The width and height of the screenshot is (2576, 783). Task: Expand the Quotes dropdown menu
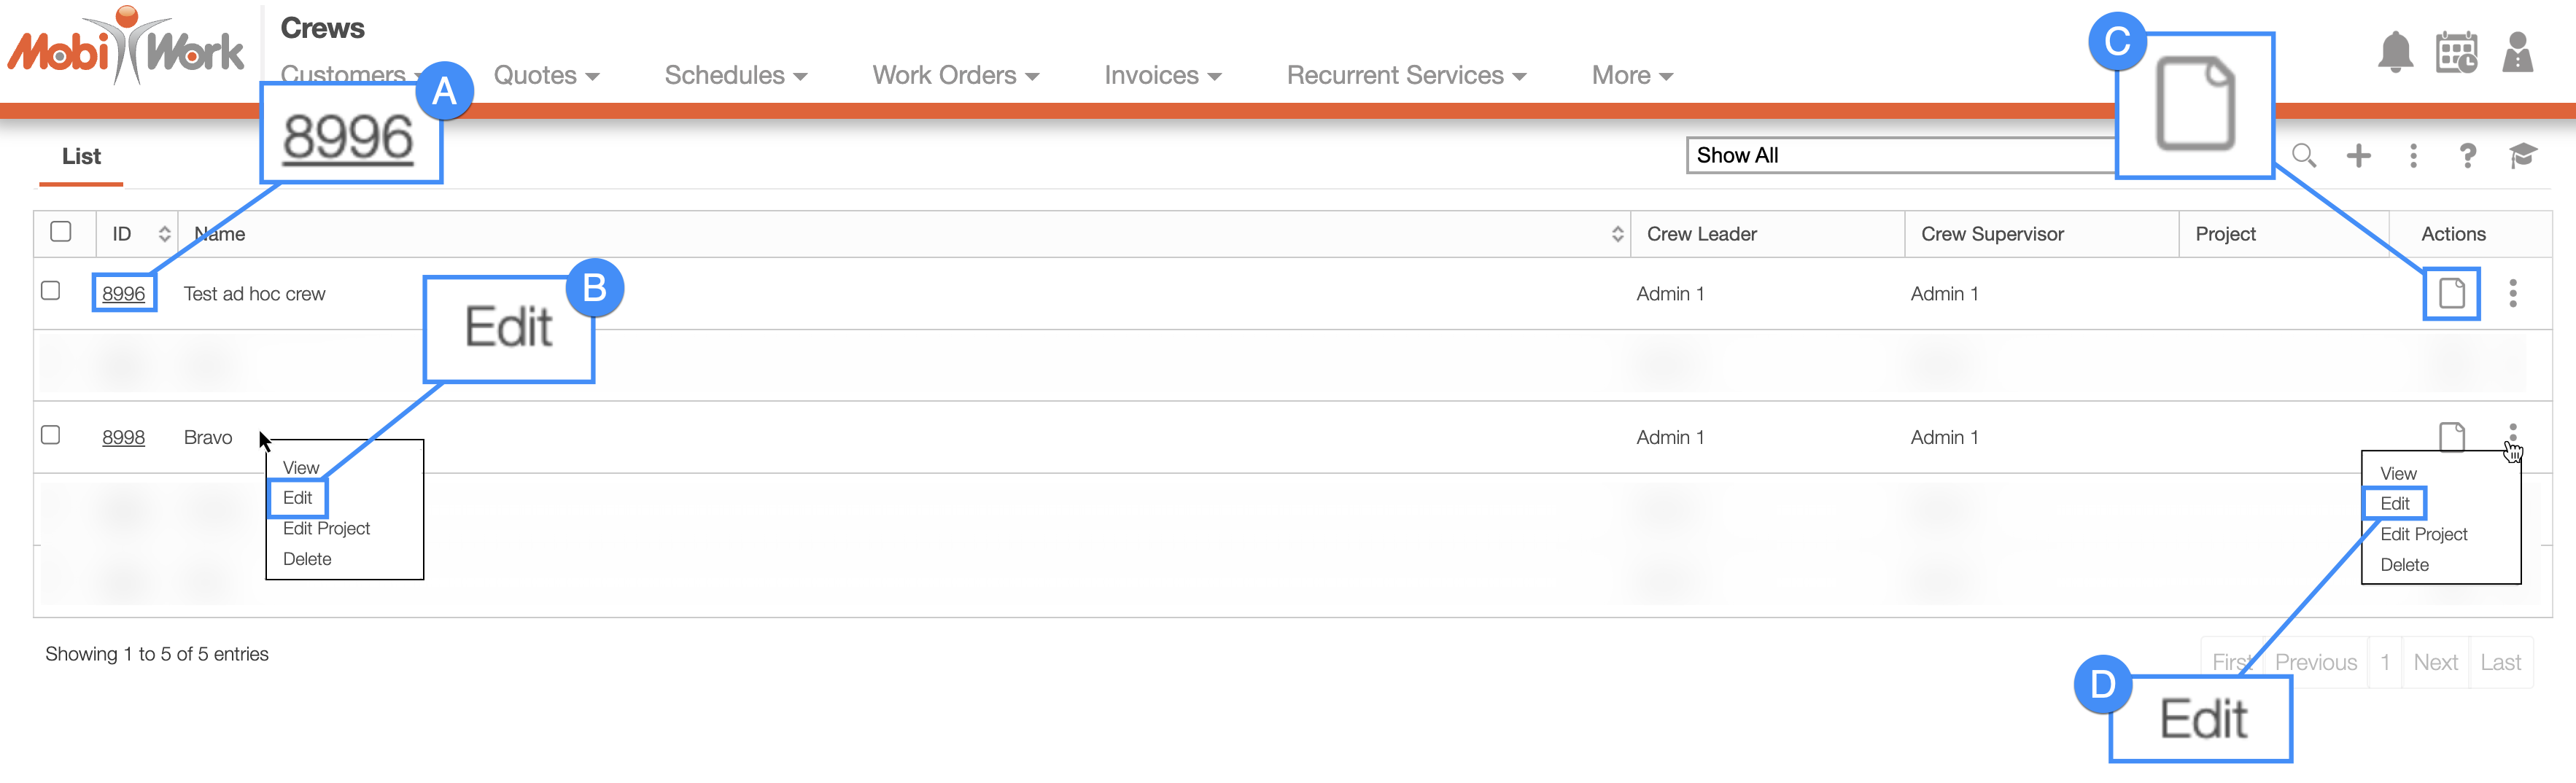pos(546,75)
